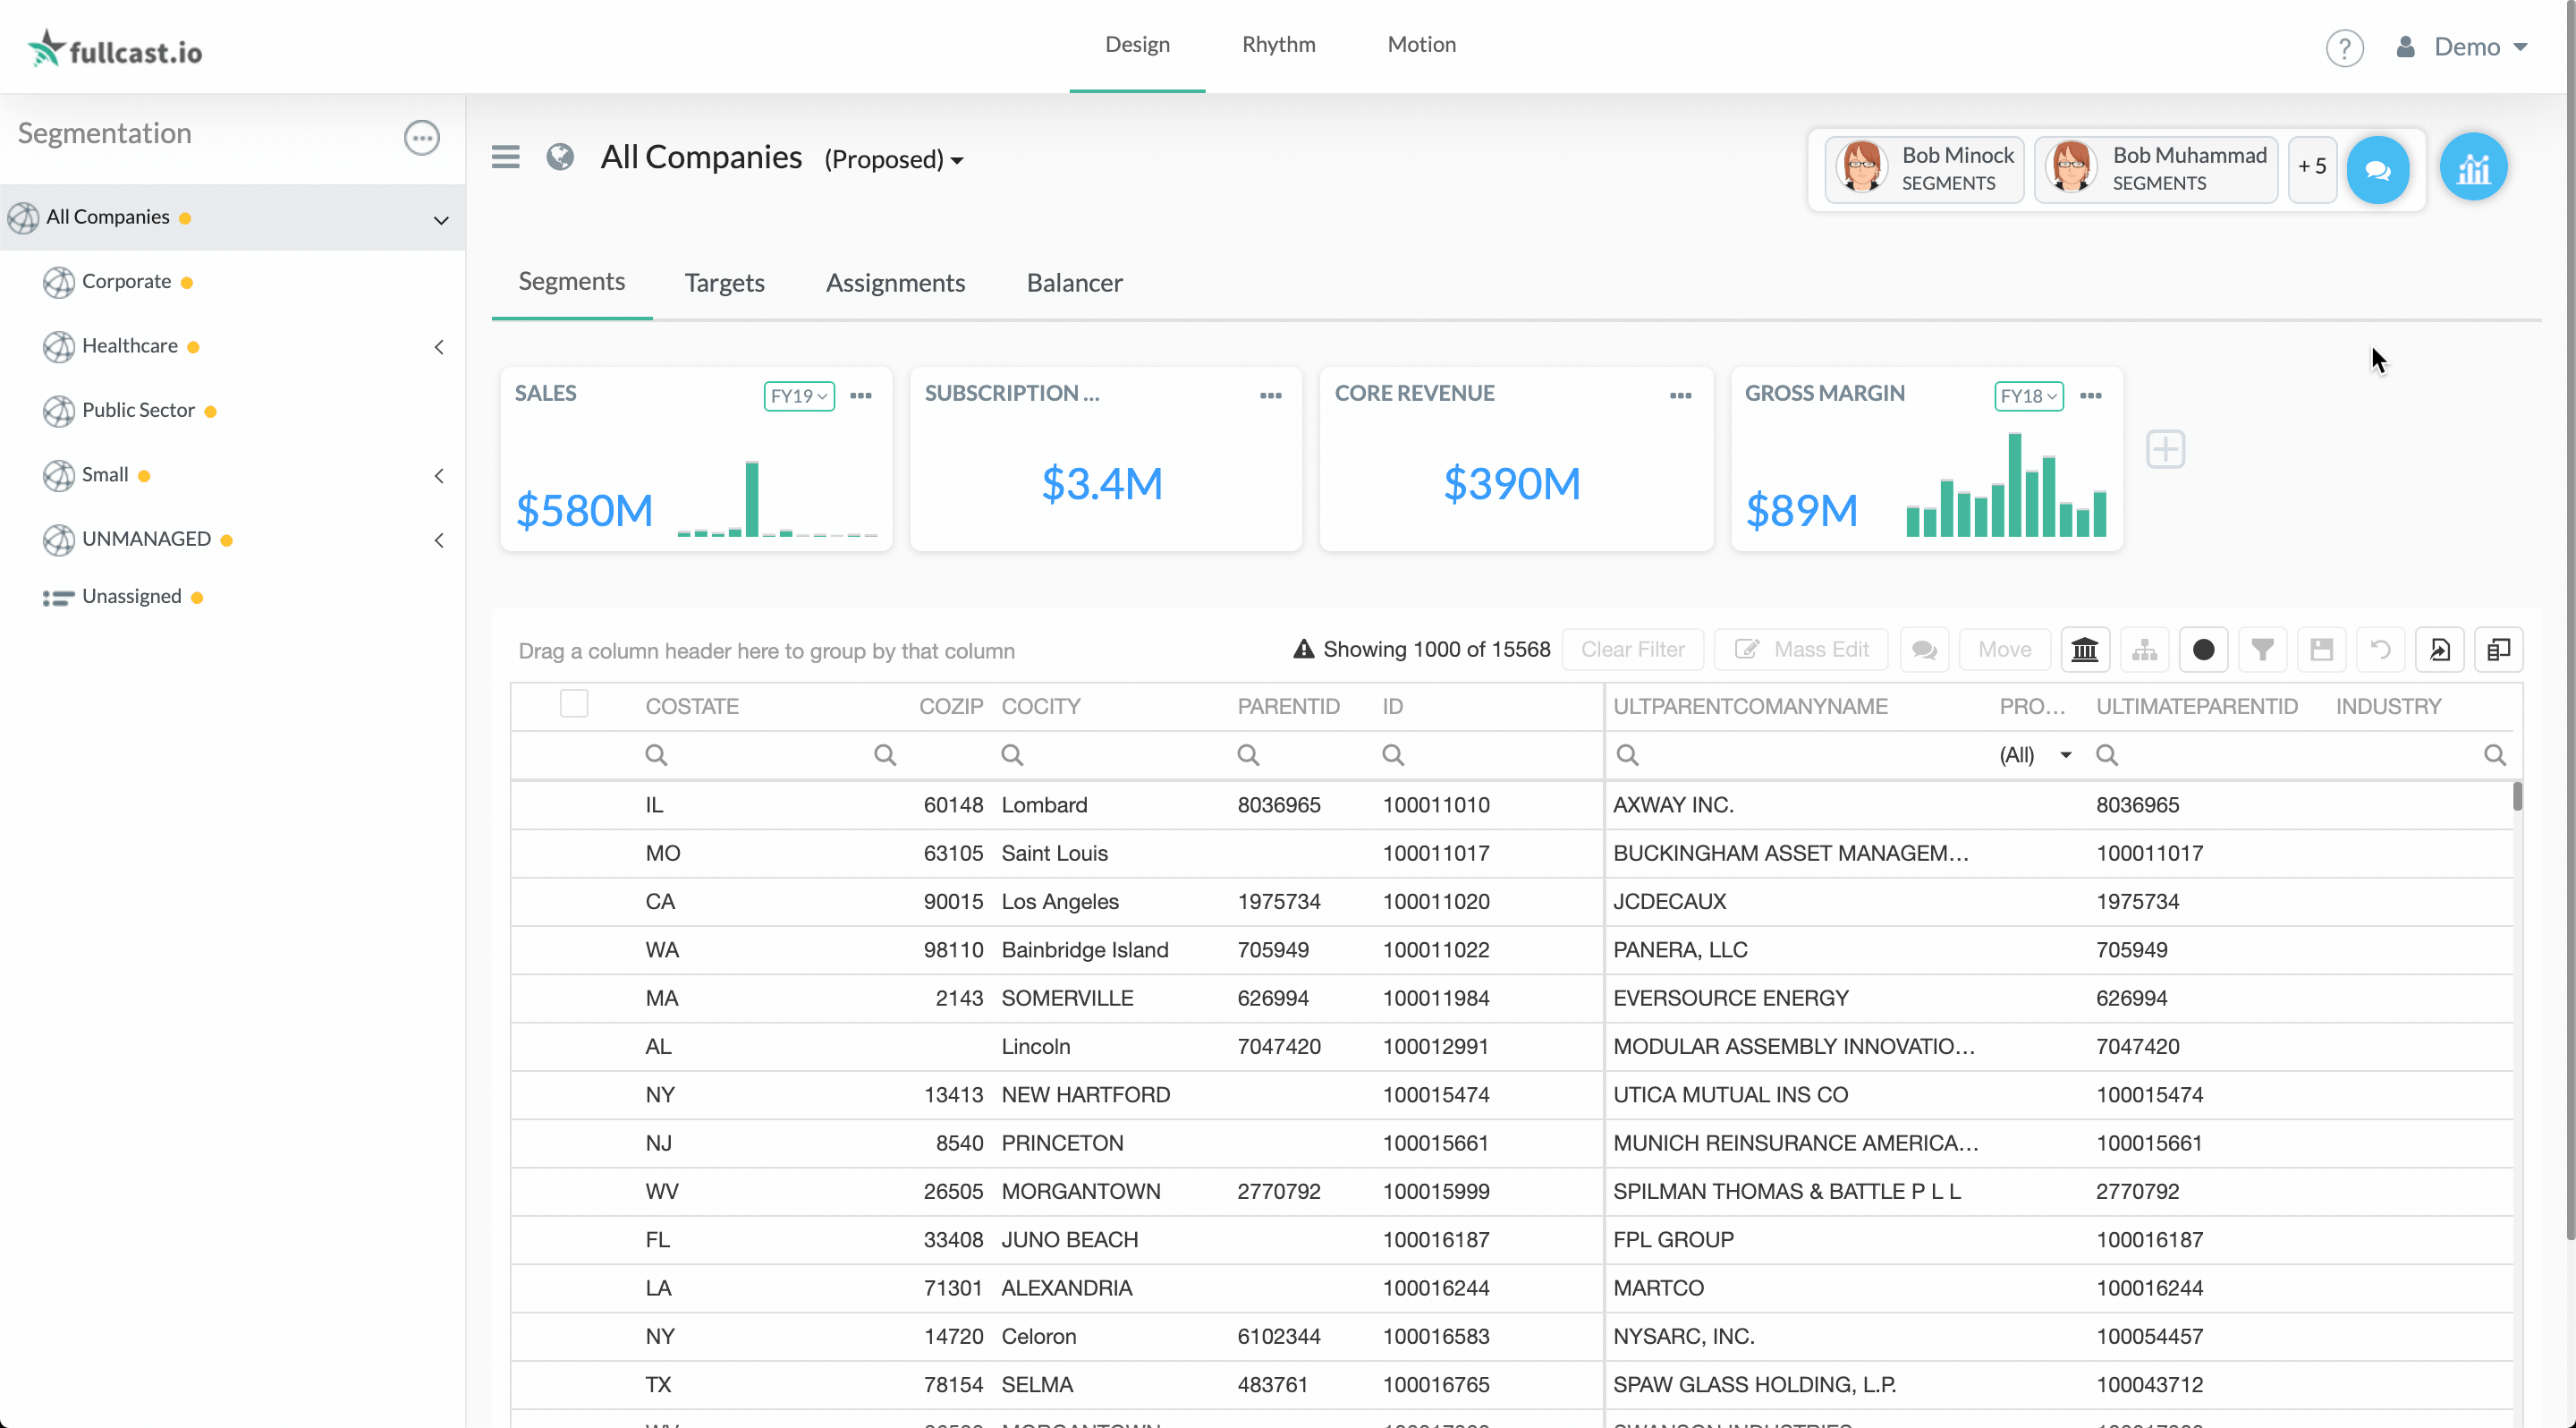Screen dimensions: 2576x1428
Task: Open the blue analytics chart button
Action: (2473, 167)
